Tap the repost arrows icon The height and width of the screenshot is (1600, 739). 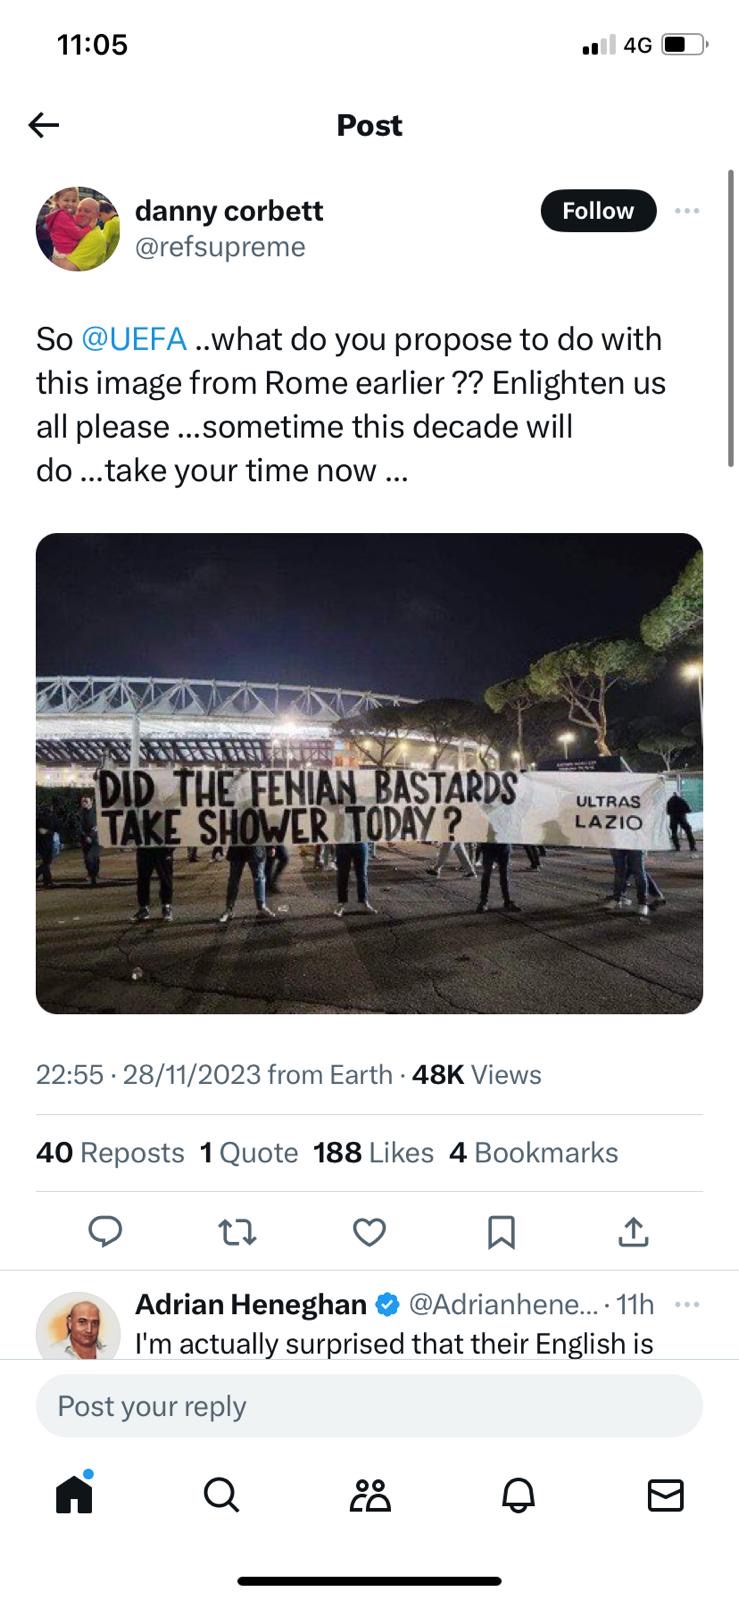[x=237, y=1232]
